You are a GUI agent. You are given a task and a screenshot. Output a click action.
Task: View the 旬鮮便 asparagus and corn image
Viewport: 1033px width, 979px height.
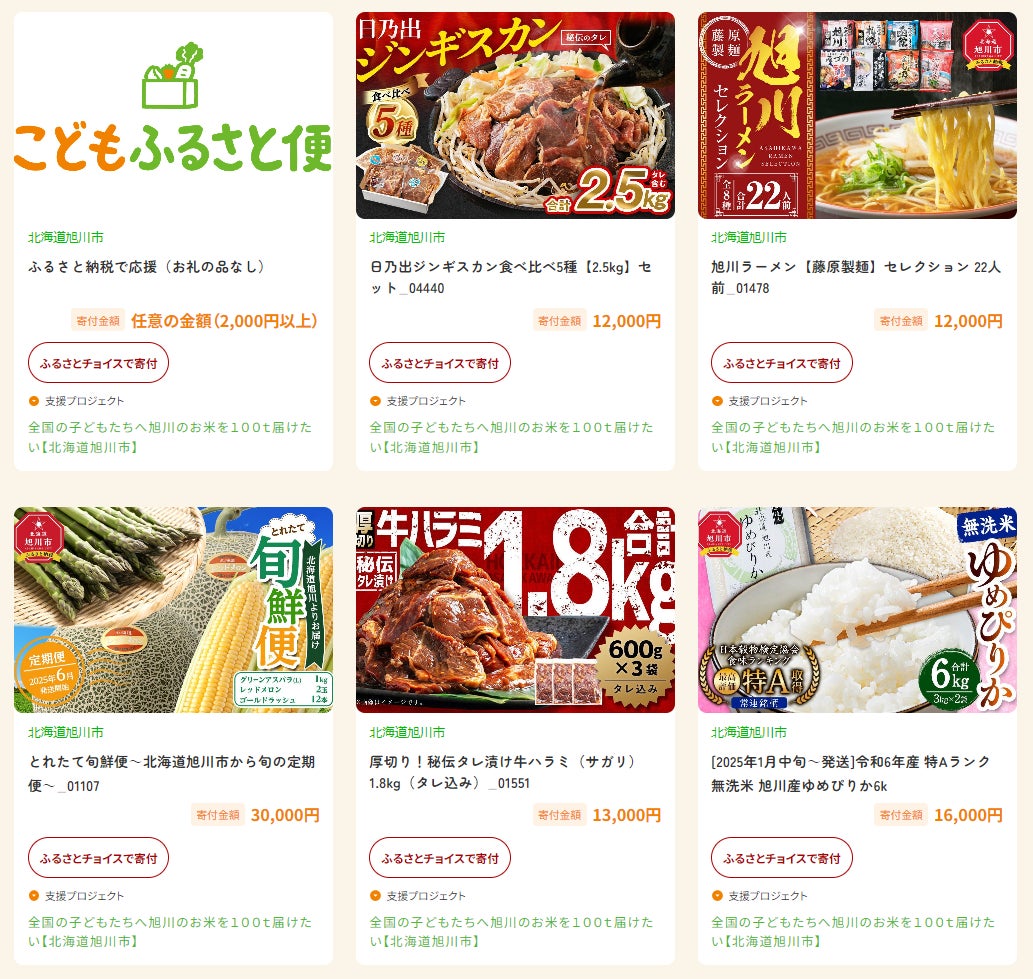pos(173,609)
